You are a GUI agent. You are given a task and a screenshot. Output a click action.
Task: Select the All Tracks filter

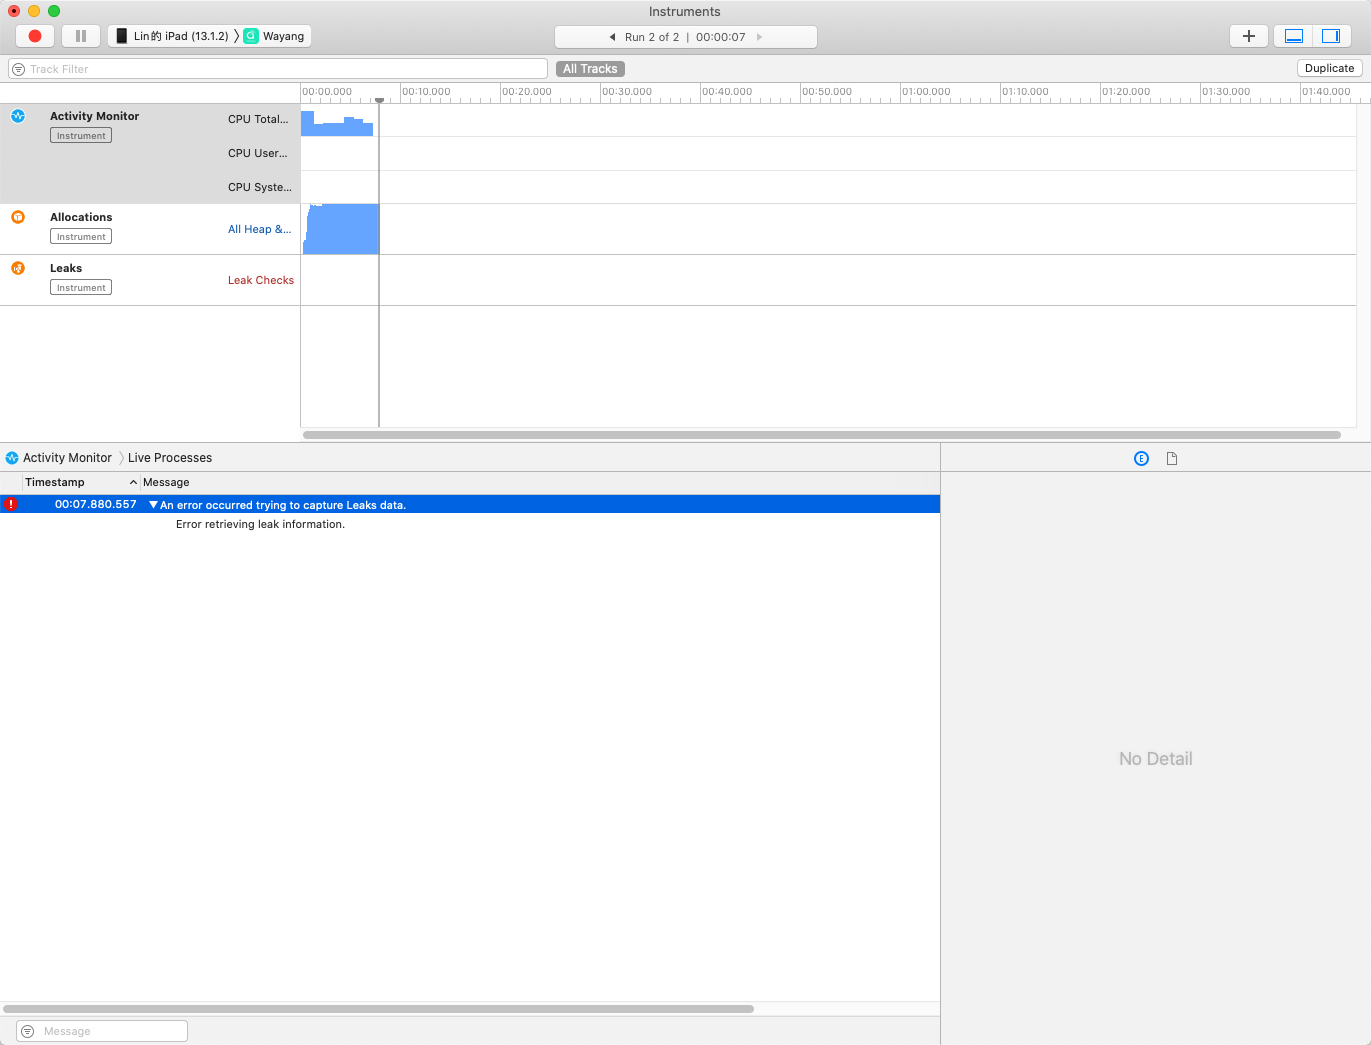(x=590, y=69)
